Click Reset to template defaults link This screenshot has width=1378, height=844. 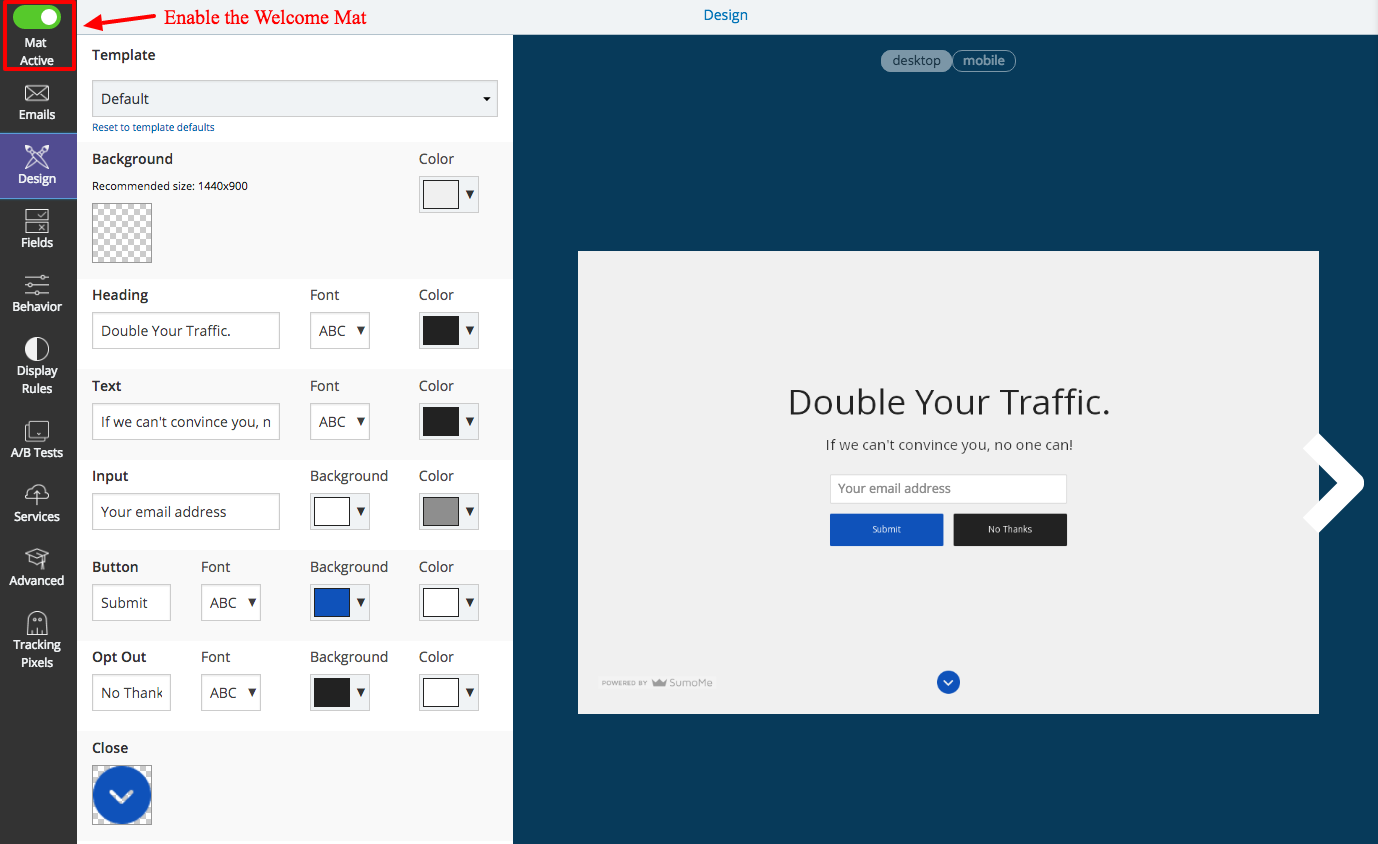click(x=153, y=127)
